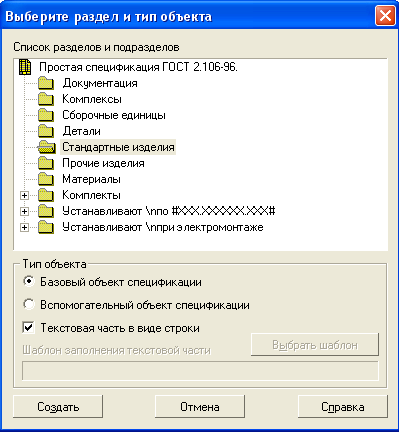Click the Отмена button
Screen dimensions: 399x432
tap(200, 407)
